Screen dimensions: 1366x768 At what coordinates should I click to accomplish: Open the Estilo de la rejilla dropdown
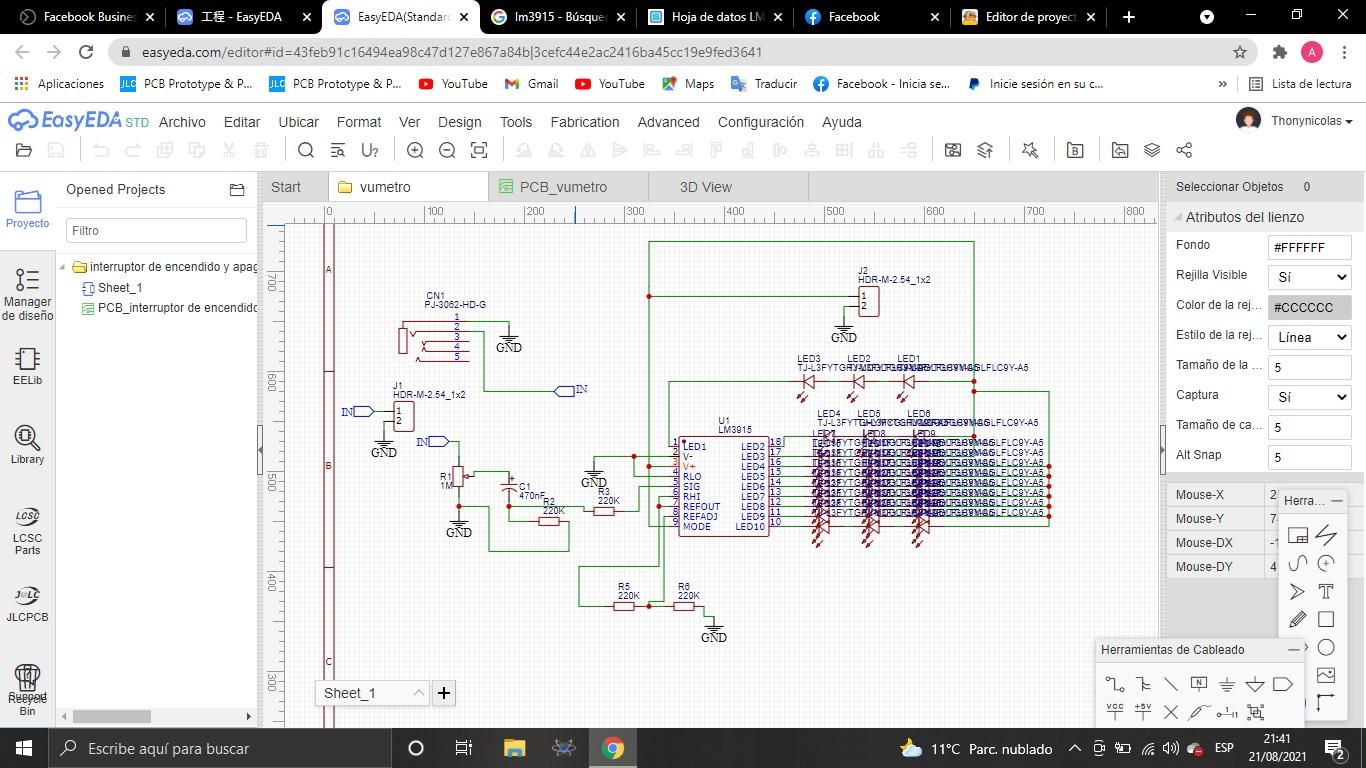pyautogui.click(x=1309, y=337)
